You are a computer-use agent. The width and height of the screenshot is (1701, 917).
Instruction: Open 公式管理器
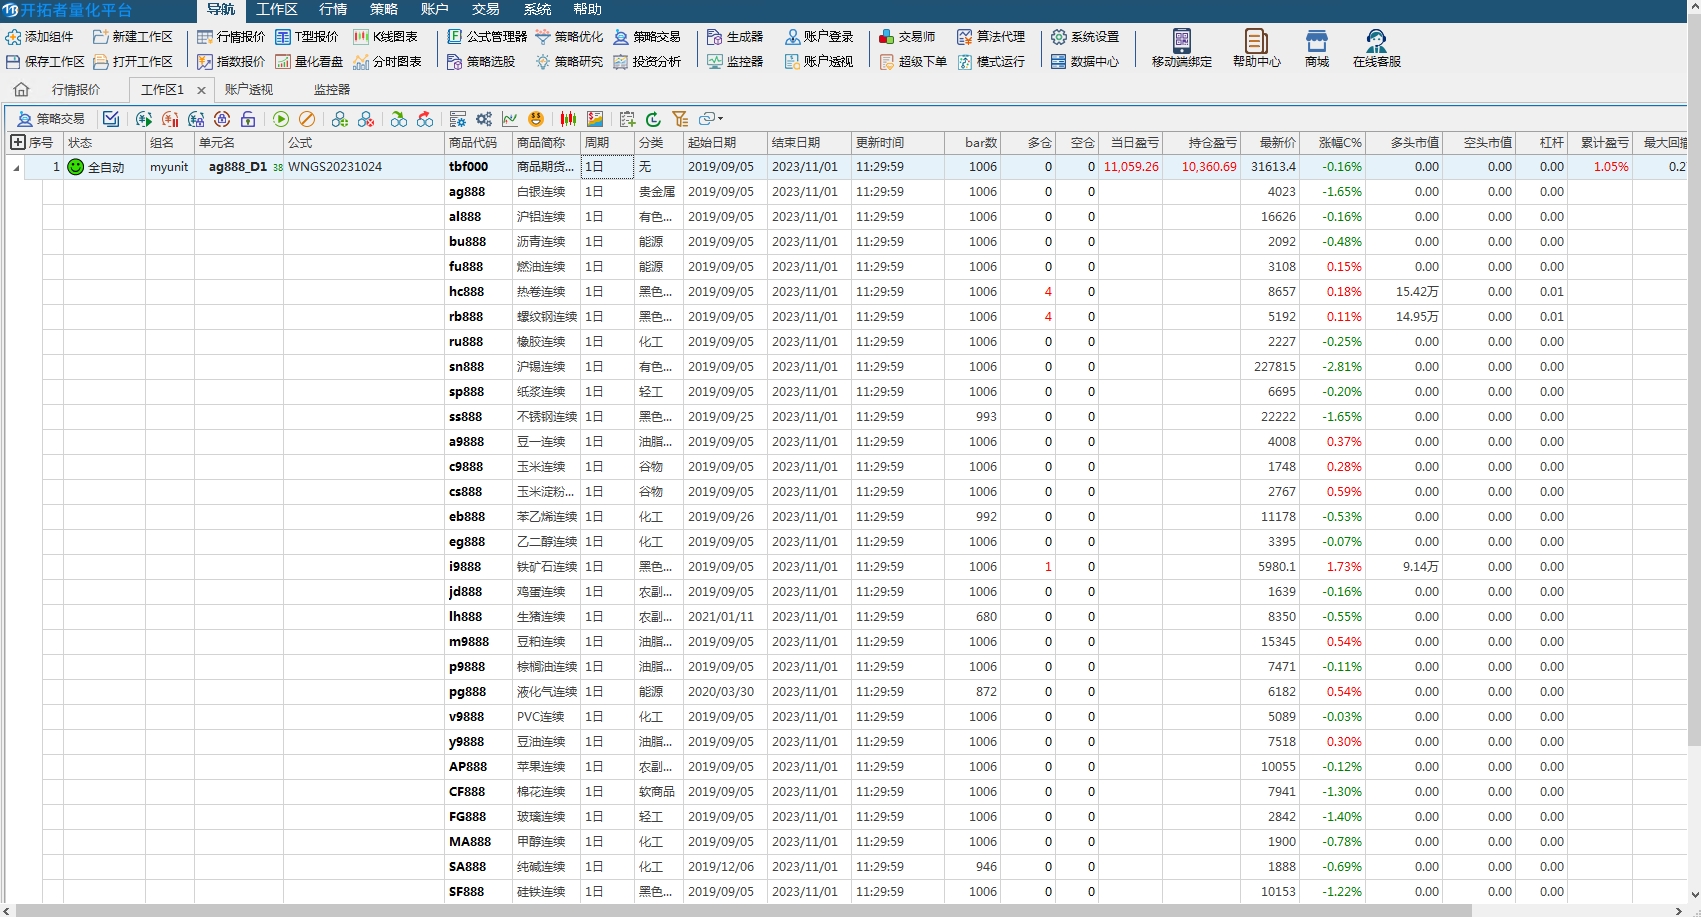pos(487,37)
